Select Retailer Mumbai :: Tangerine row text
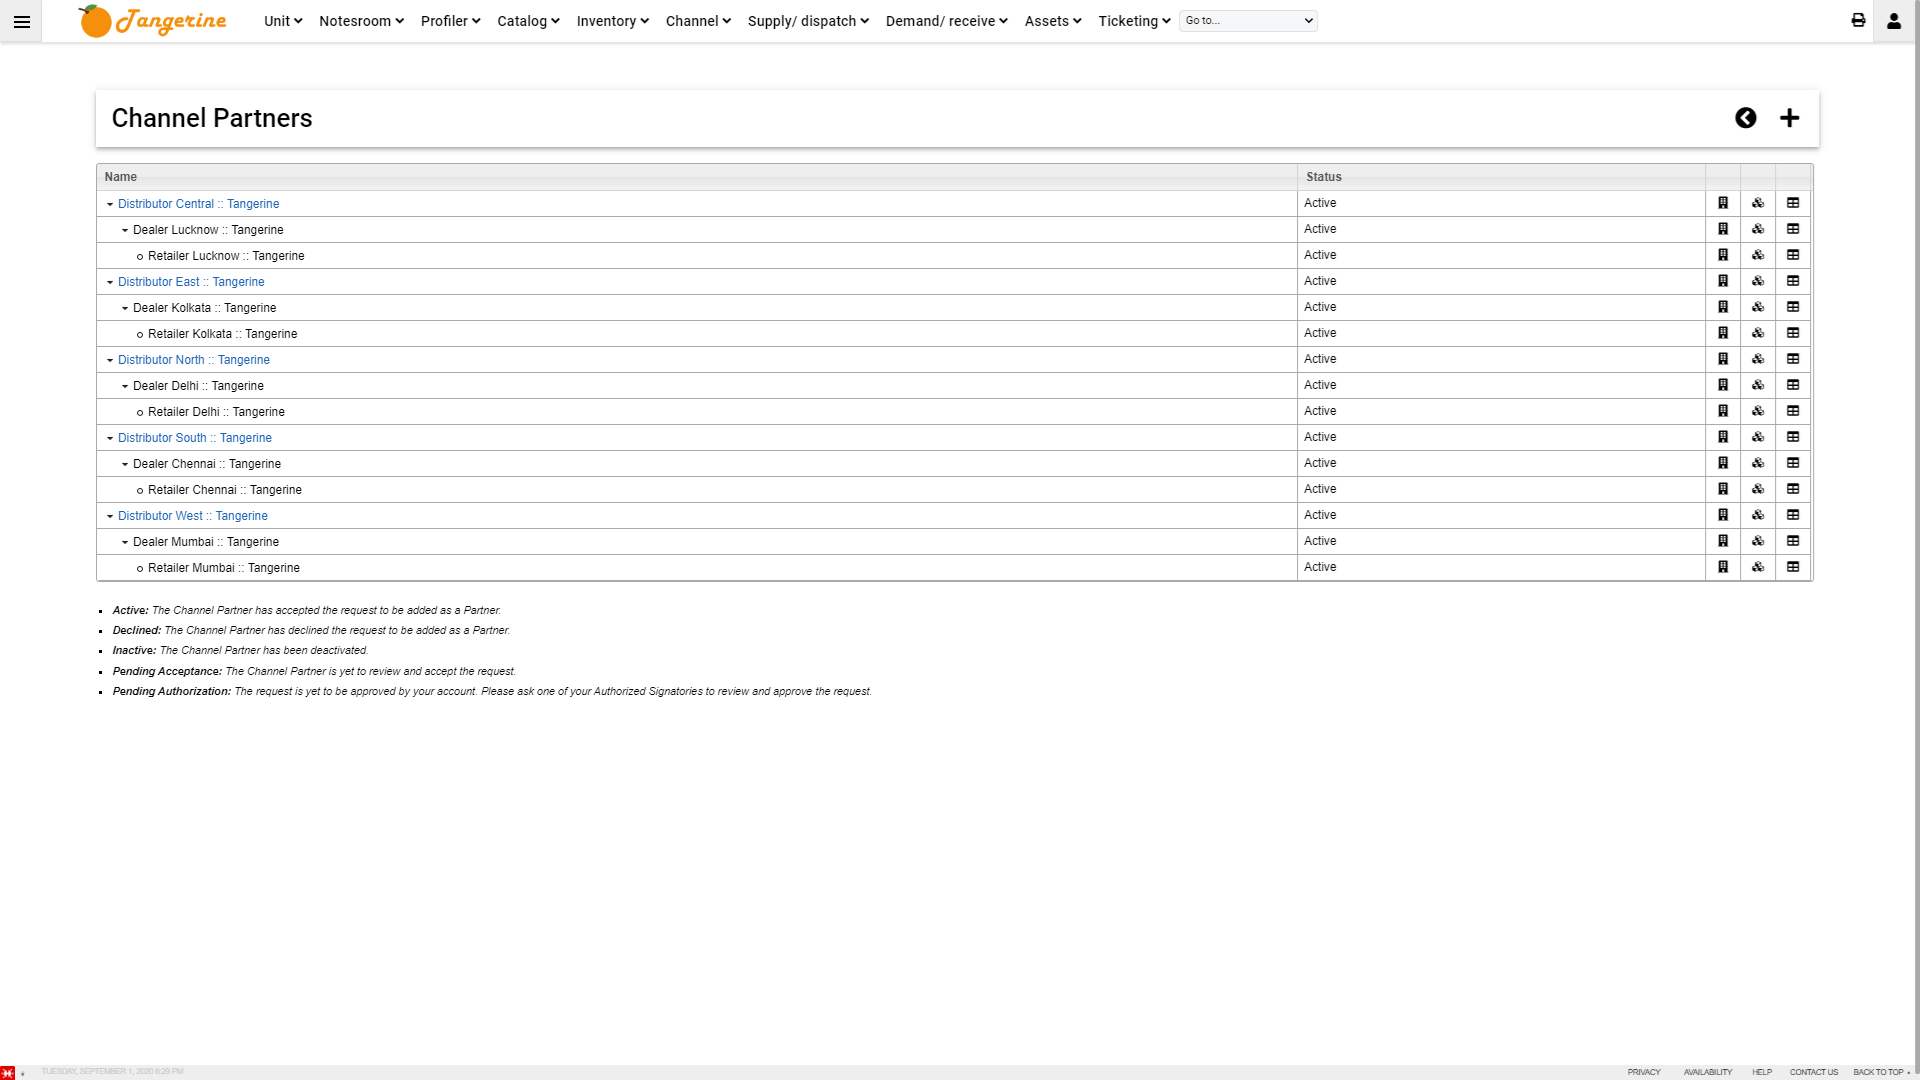 tap(224, 568)
